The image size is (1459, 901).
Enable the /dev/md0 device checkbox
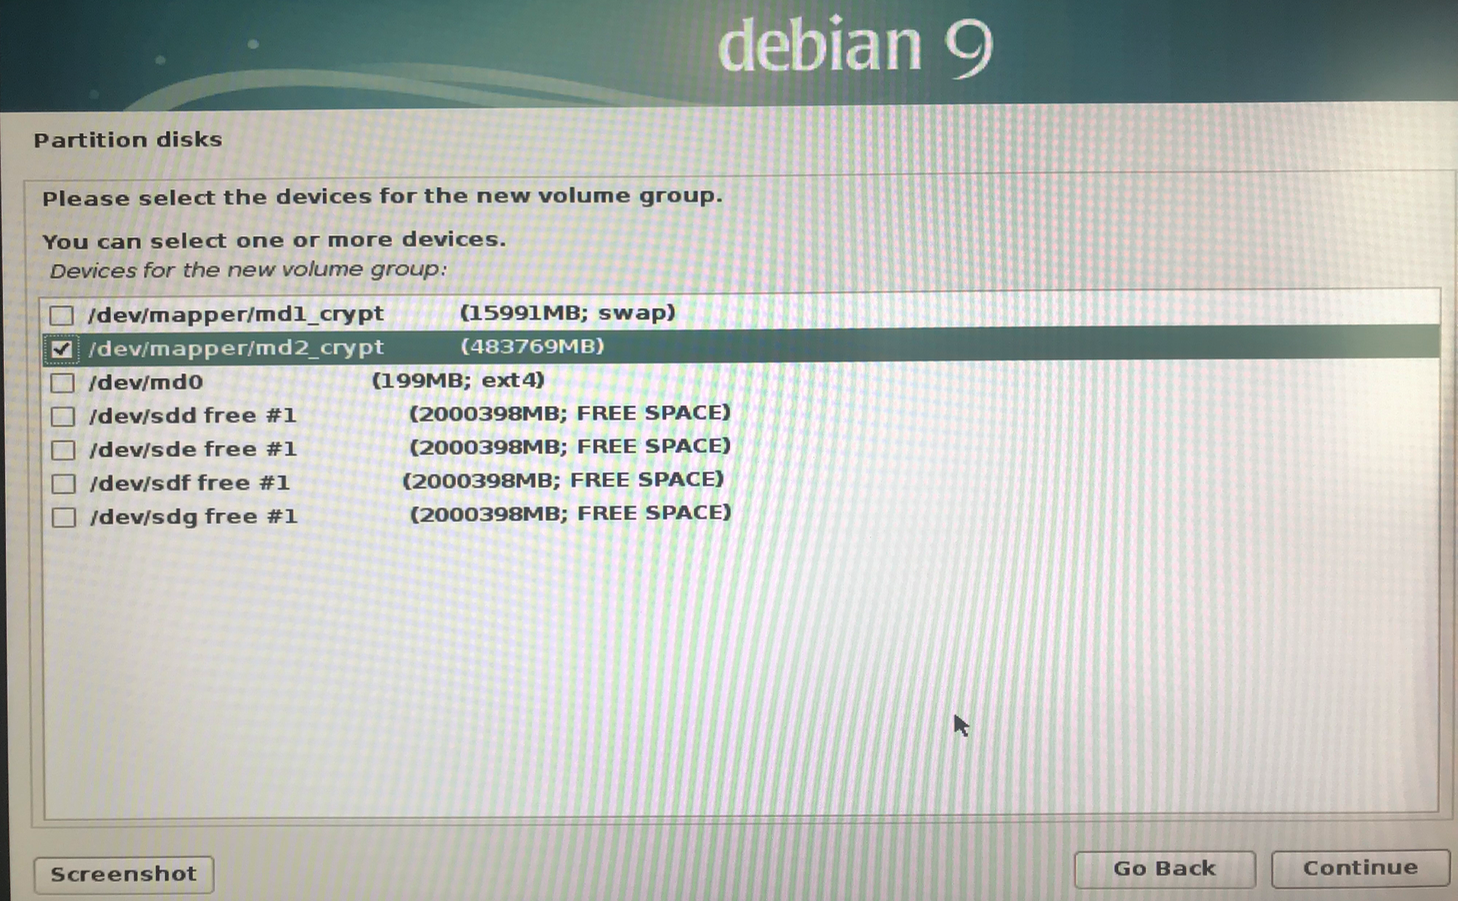pyautogui.click(x=62, y=383)
